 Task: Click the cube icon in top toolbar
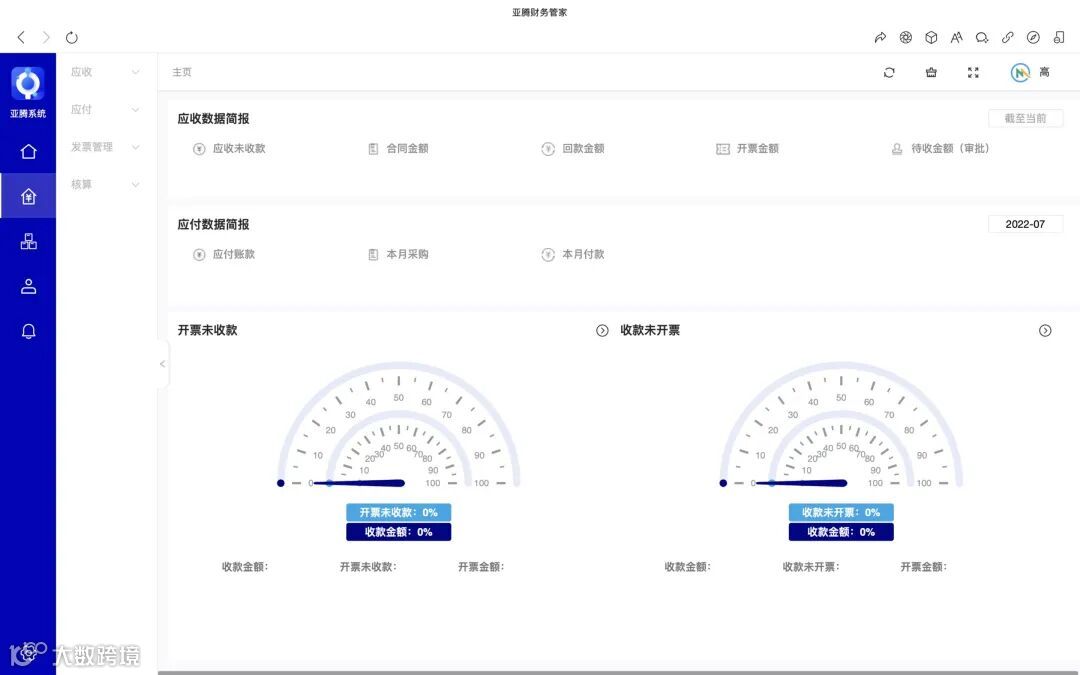931,37
